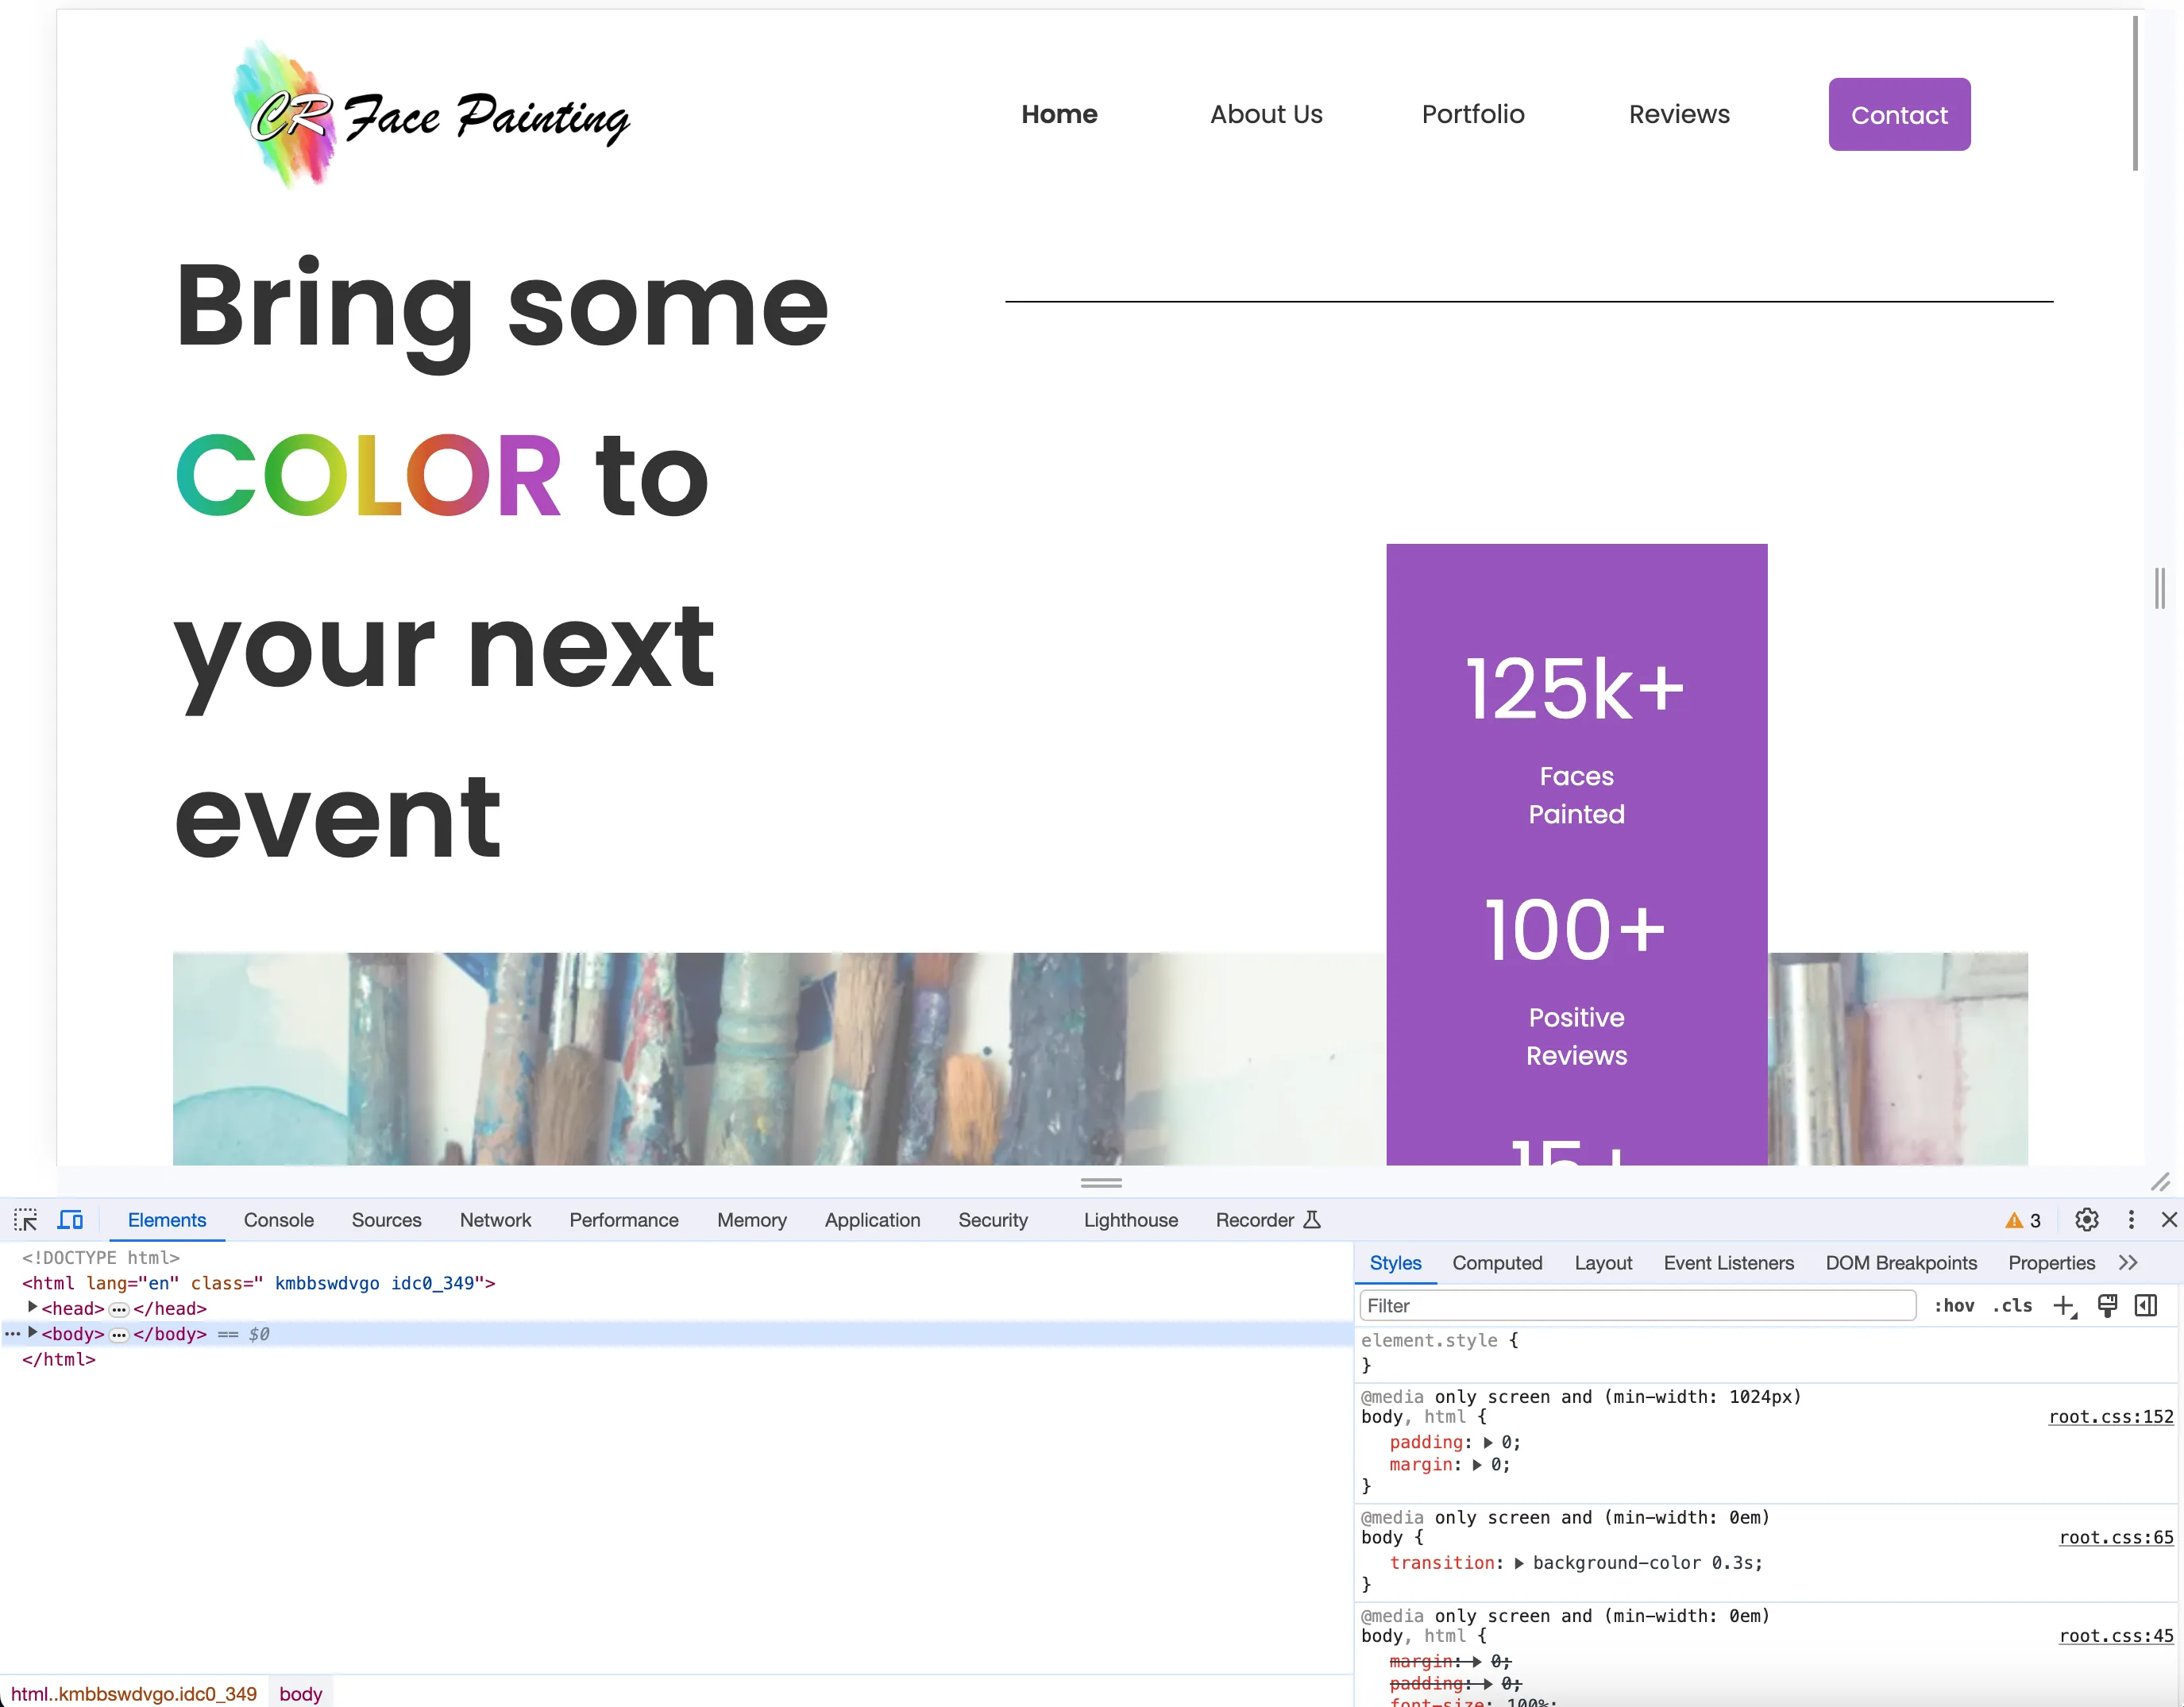Switch to the Console tab
This screenshot has height=1707, width=2184.
tap(278, 1220)
